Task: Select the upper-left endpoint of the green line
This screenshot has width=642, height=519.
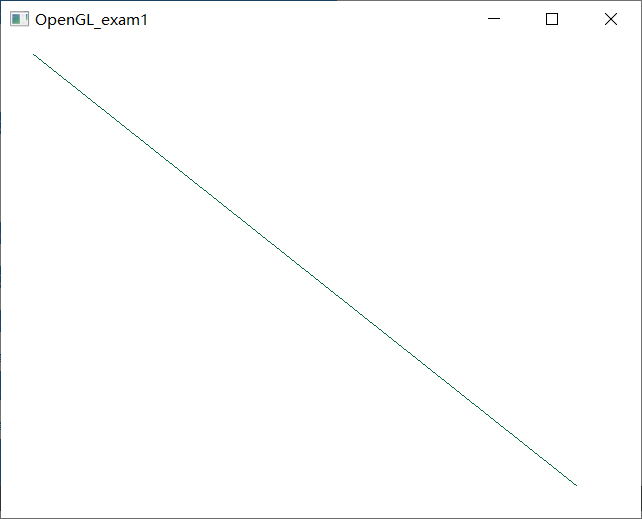Action: (x=34, y=54)
